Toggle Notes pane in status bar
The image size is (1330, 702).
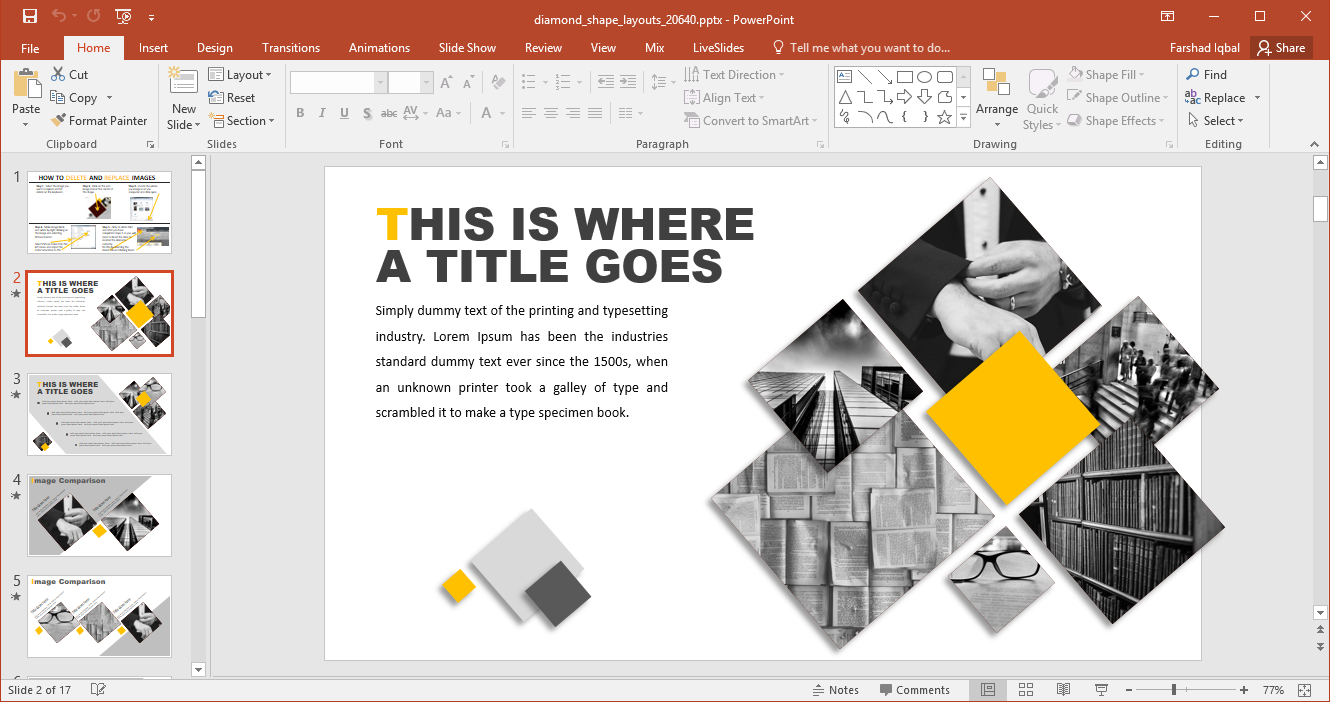(x=835, y=690)
